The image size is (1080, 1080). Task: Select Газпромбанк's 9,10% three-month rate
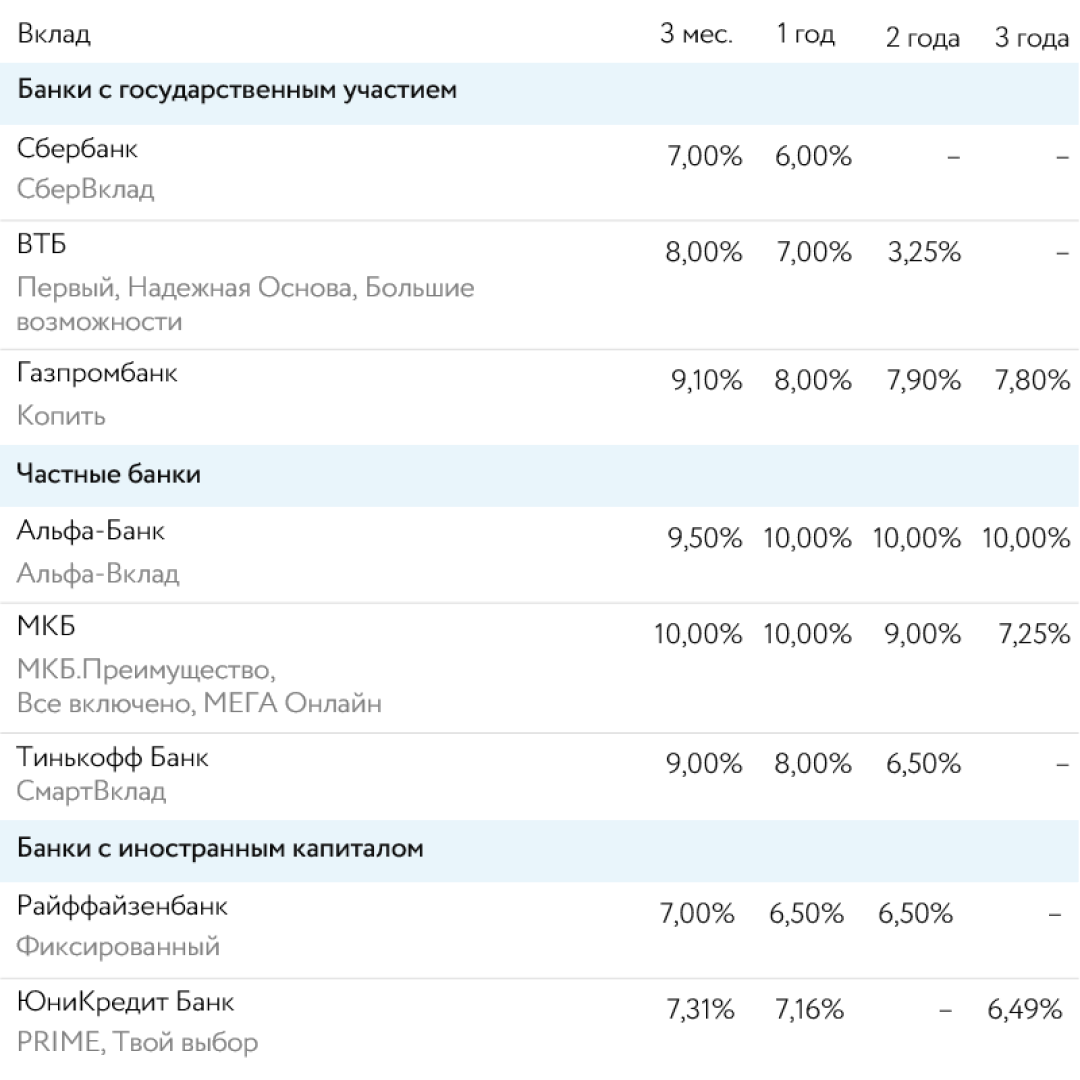[704, 381]
